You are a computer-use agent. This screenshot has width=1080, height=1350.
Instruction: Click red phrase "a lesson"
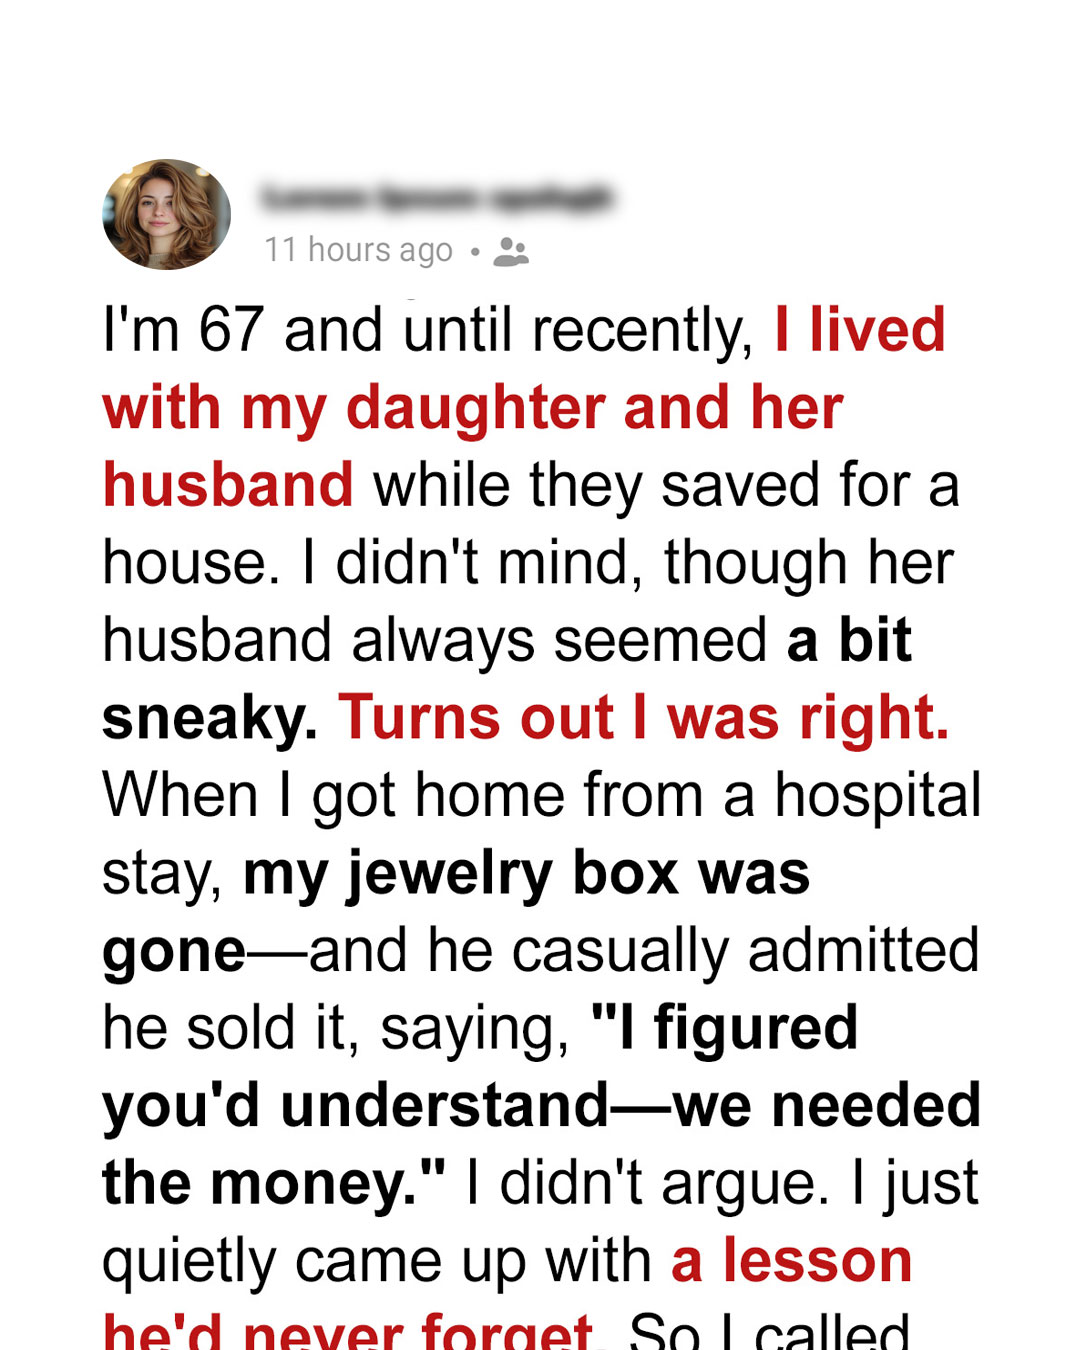click(x=791, y=1261)
